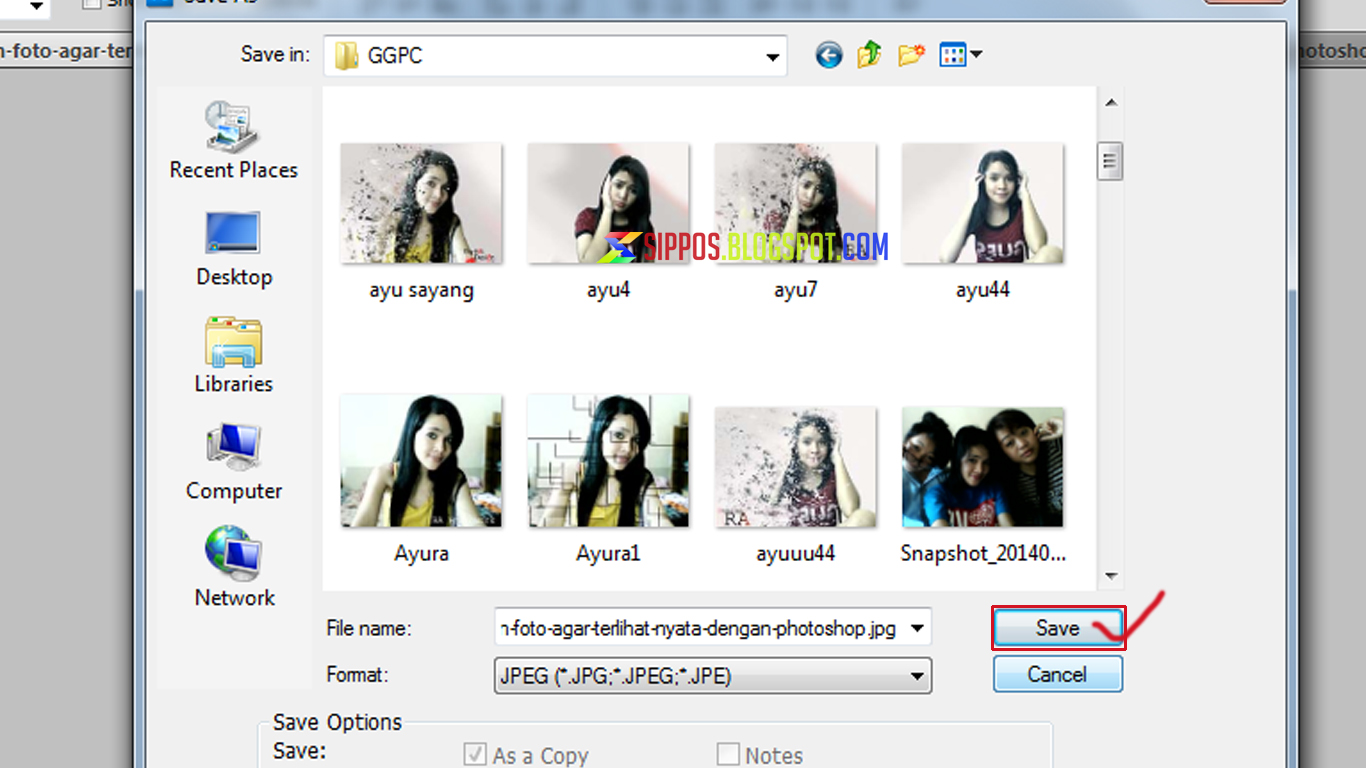Go back to previous folder icon
Viewport: 1366px width, 768px height.
pyautogui.click(x=828, y=55)
